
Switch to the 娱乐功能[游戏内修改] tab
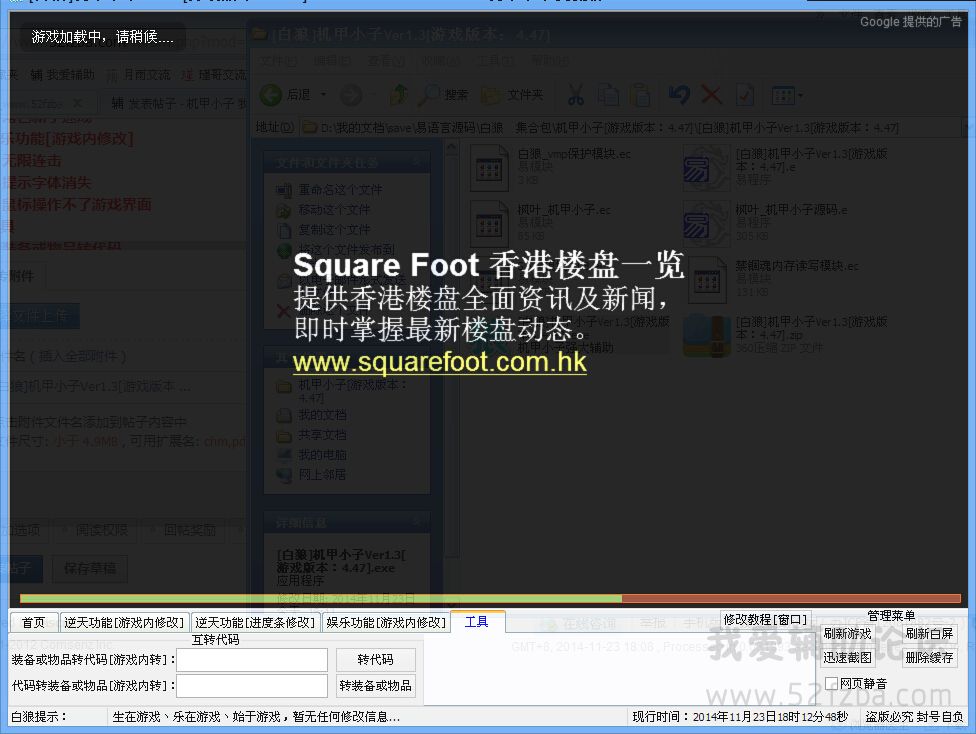[x=386, y=622]
